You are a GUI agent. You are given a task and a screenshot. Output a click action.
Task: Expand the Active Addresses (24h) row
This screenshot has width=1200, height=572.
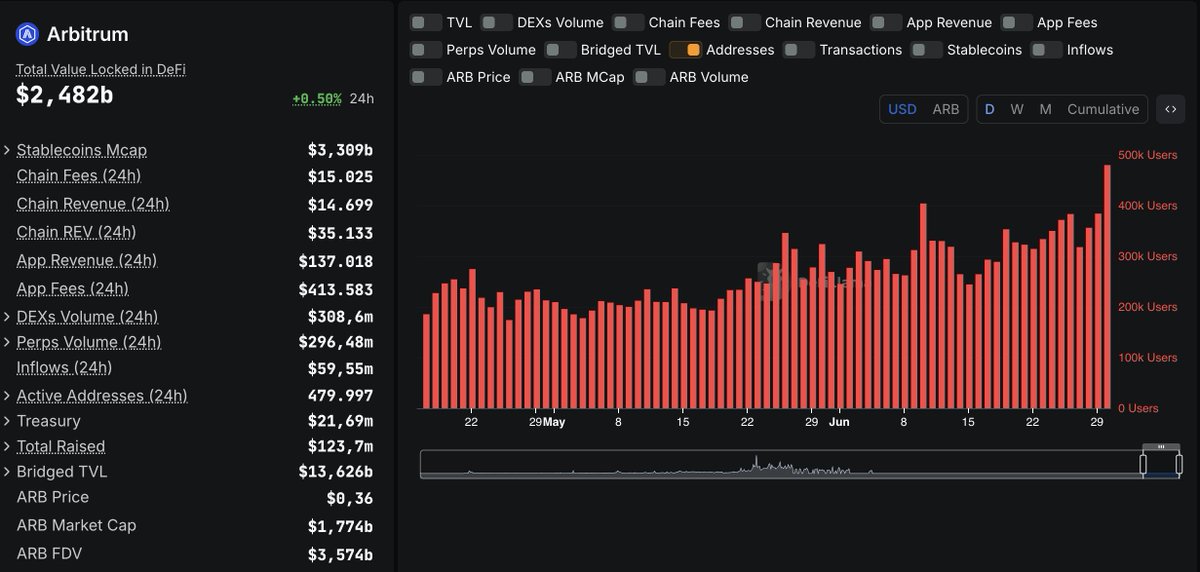8,396
